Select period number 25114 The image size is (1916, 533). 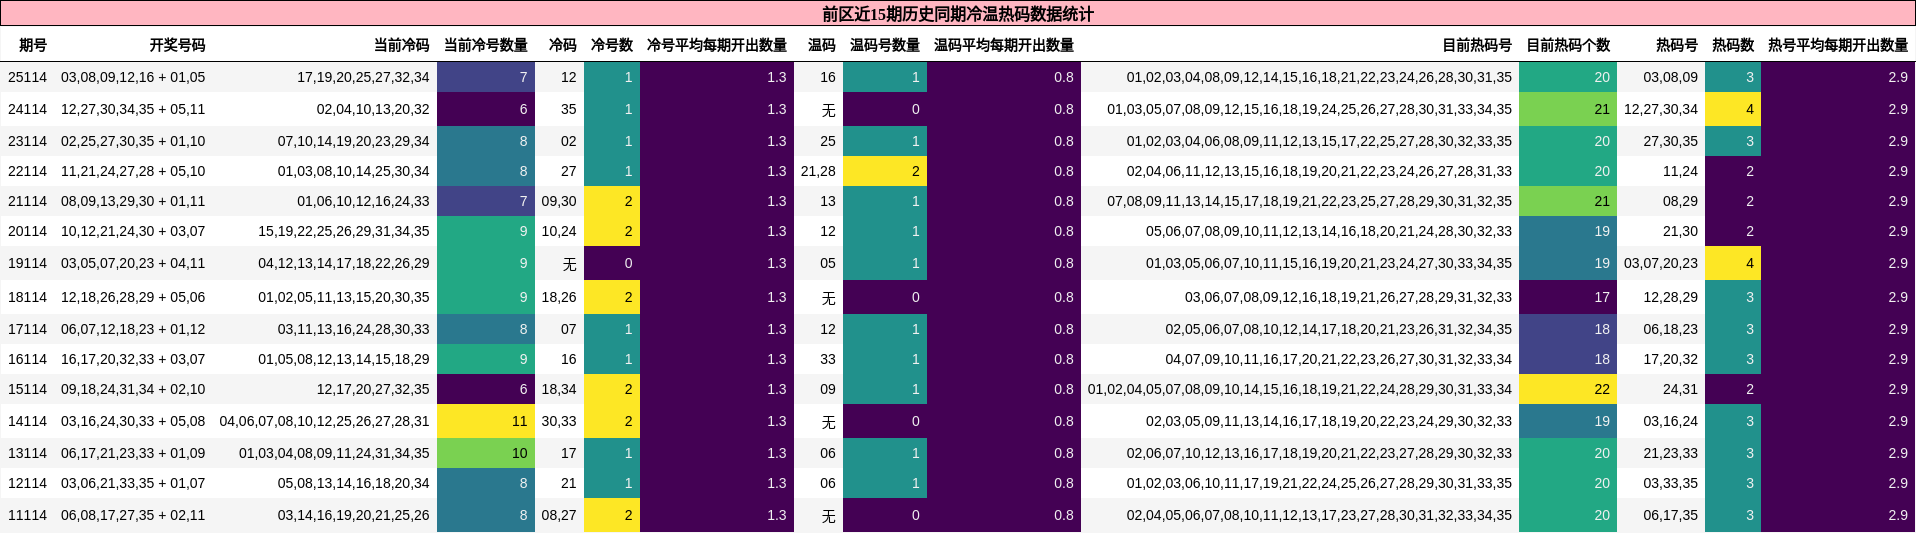coord(27,77)
